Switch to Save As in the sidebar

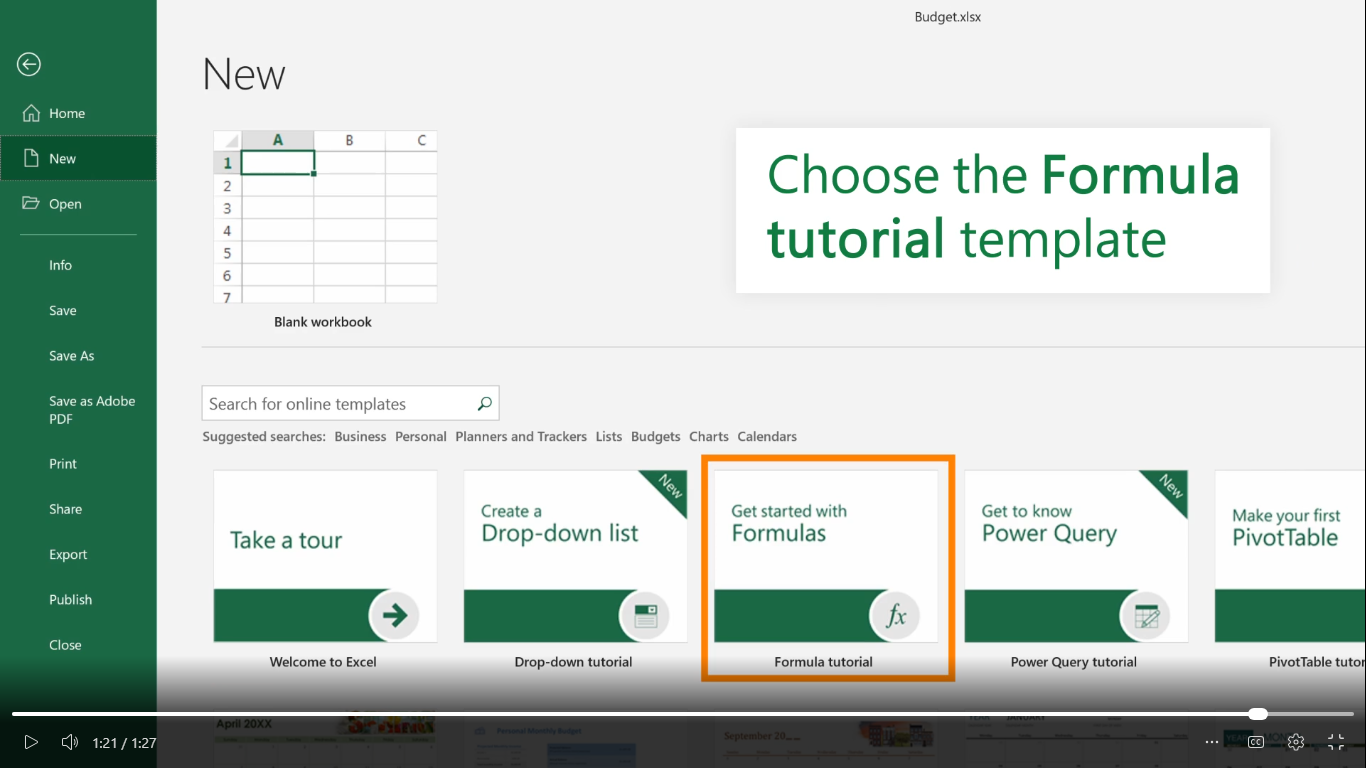pos(71,355)
